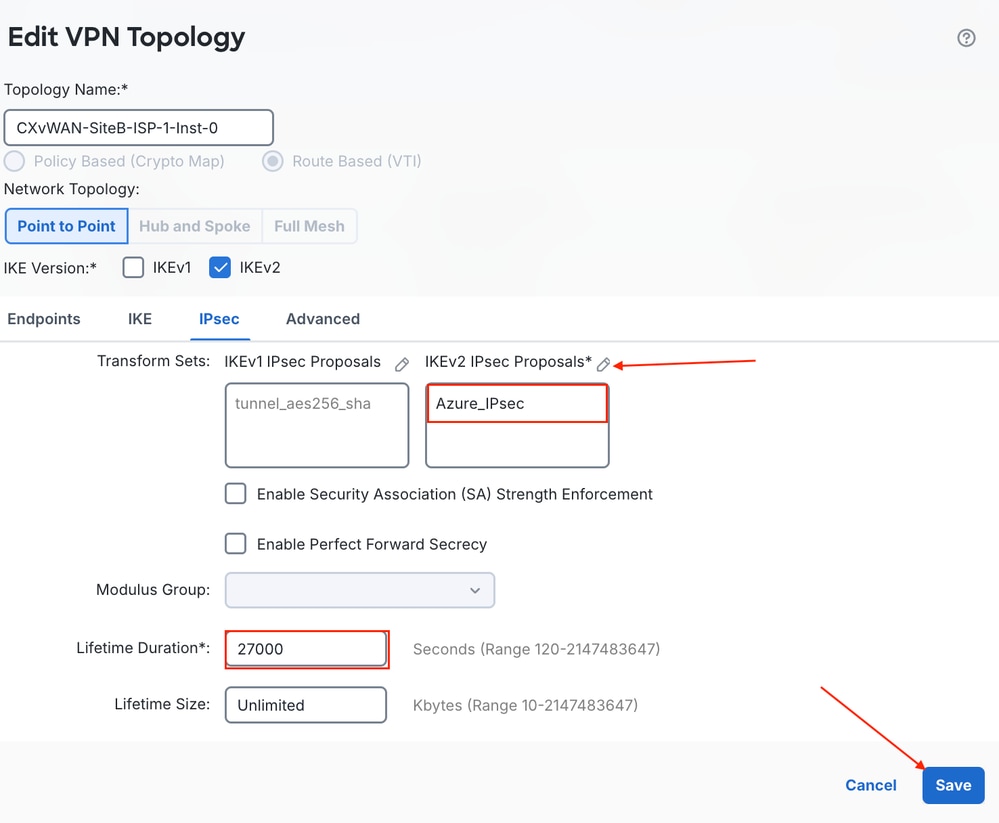999x823 pixels.
Task: Select Policy Based (Crypto Map) radio button
Action: tap(15, 161)
